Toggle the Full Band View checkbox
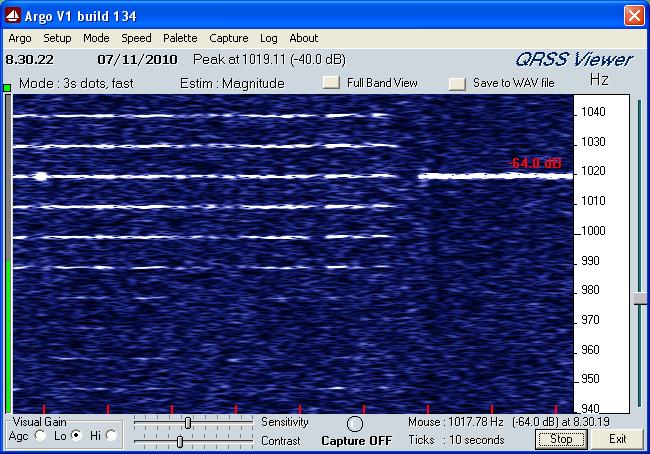 click(x=331, y=83)
